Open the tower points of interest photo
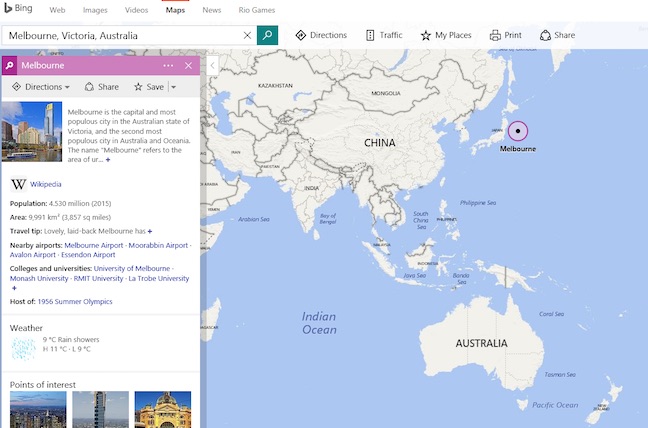This screenshot has height=428, width=648. click(x=100, y=409)
